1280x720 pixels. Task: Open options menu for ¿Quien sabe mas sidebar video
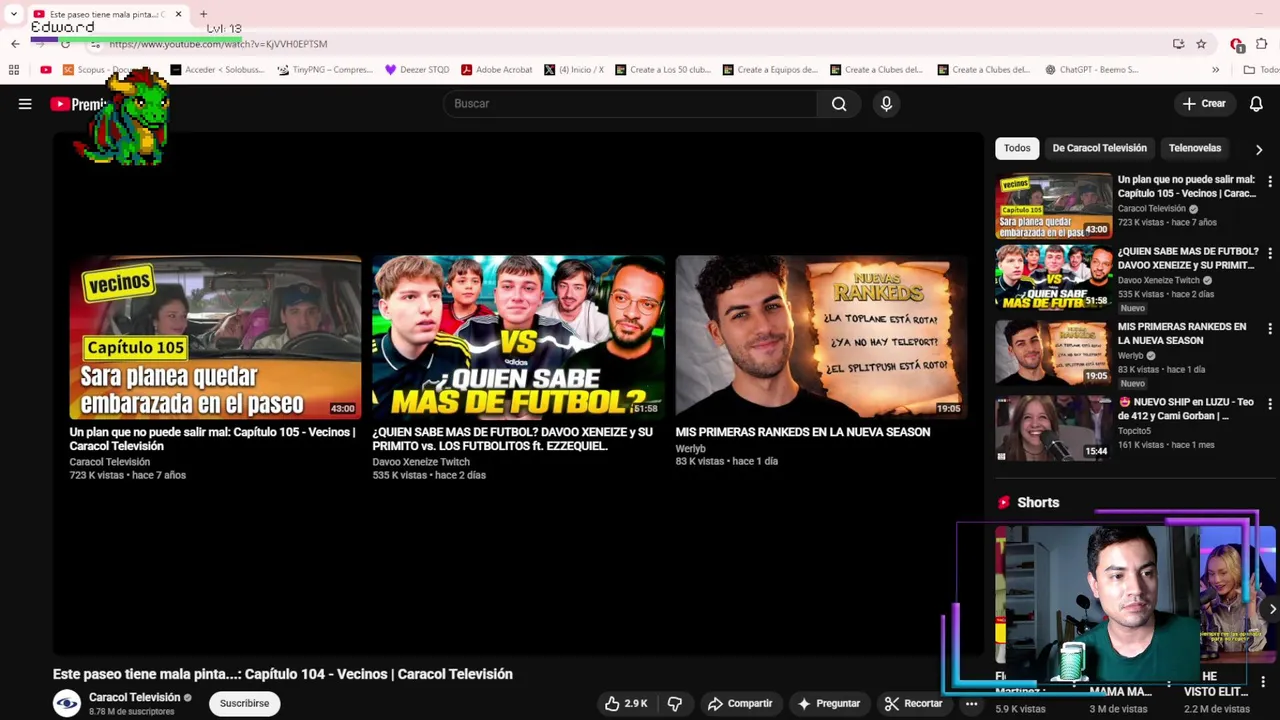click(1270, 254)
